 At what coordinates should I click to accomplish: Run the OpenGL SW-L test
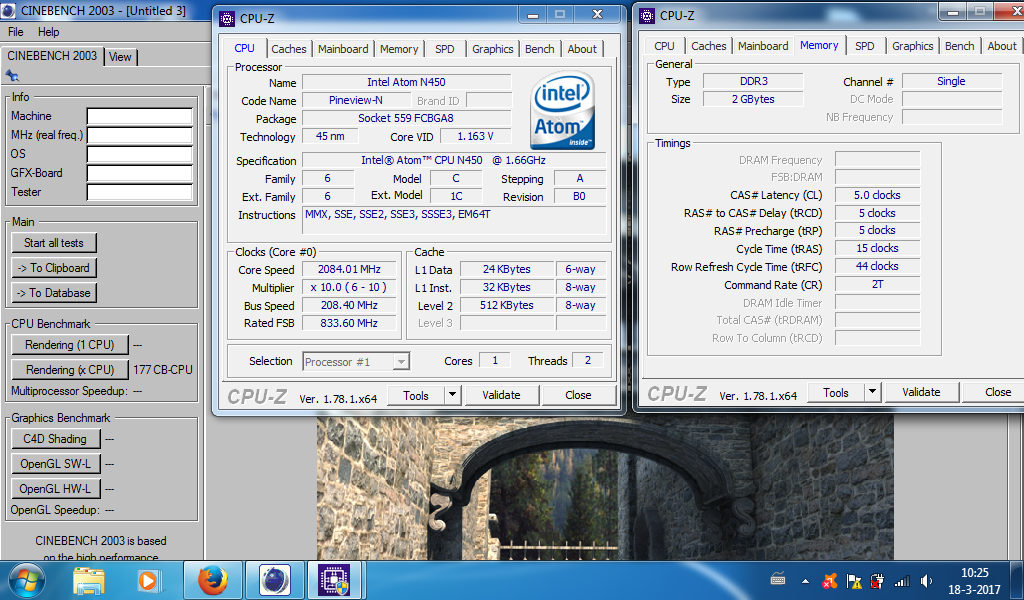[56, 464]
